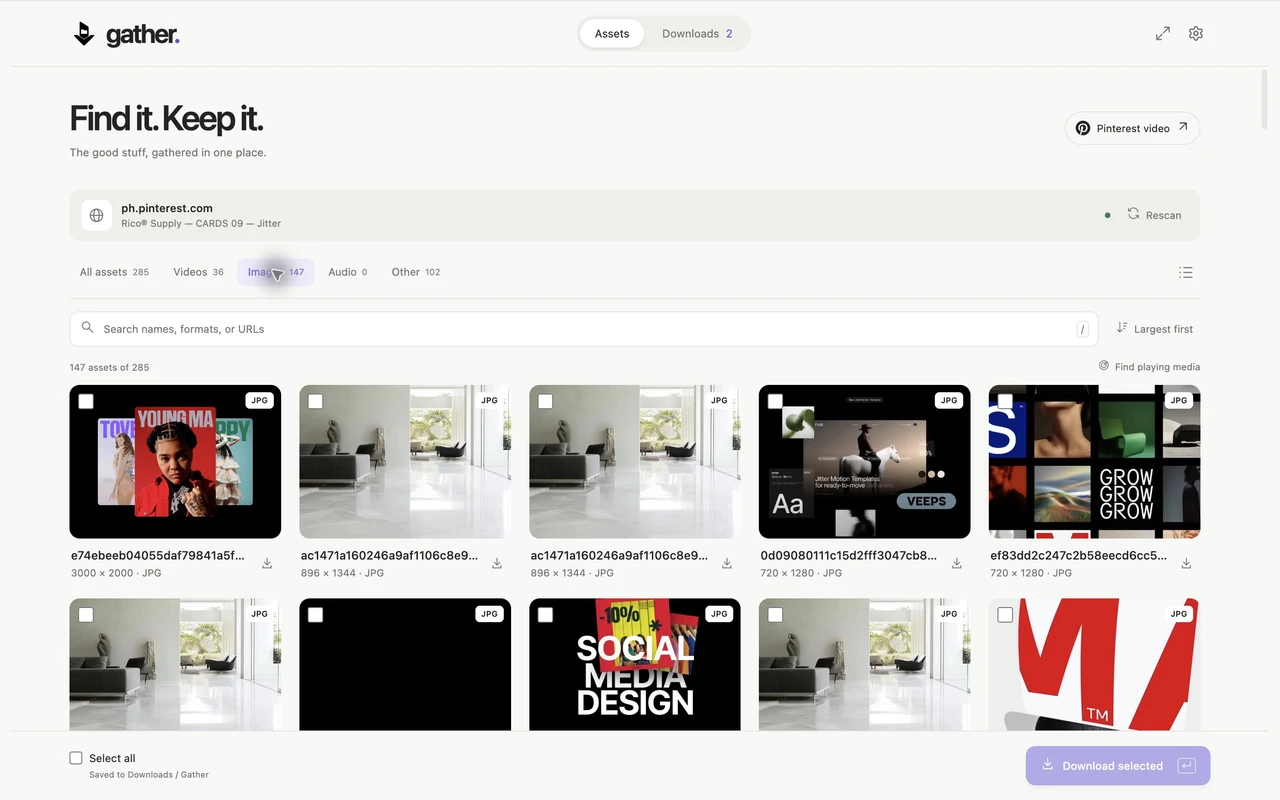Click the slash shortcut key in search box
The image size is (1280, 800).
1082,329
